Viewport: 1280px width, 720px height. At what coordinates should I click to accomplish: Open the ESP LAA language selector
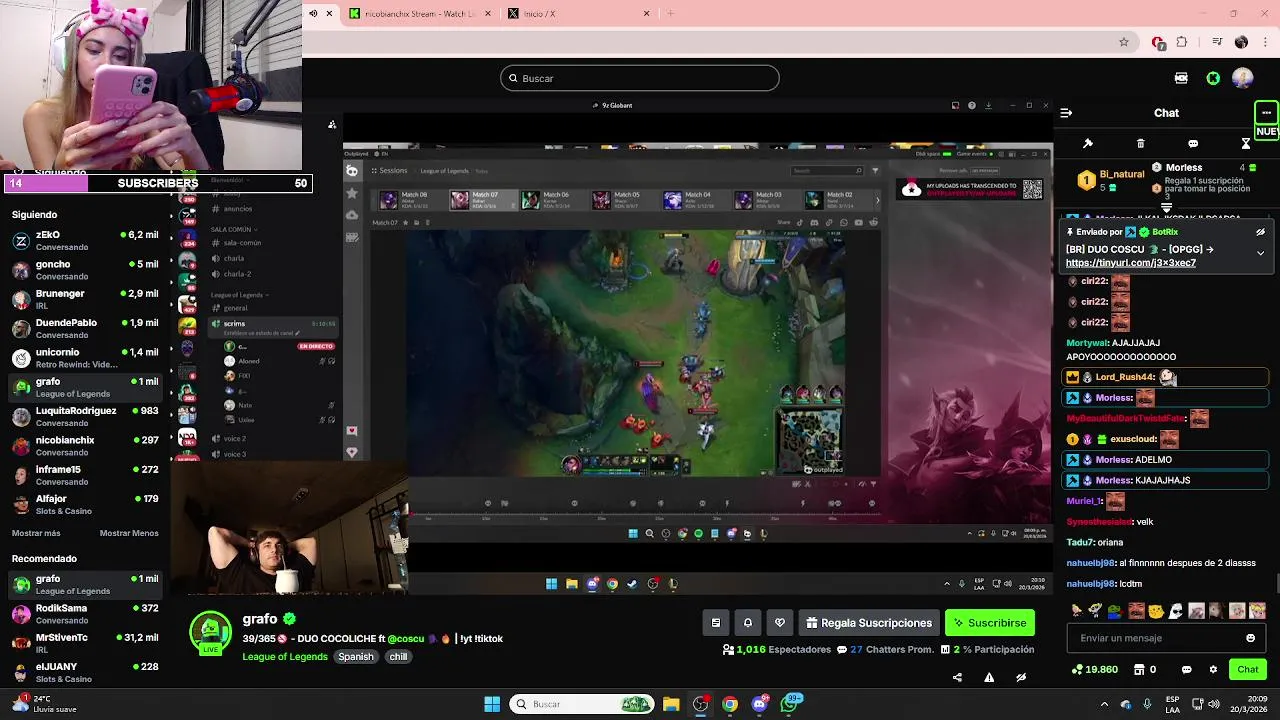(x=1173, y=704)
